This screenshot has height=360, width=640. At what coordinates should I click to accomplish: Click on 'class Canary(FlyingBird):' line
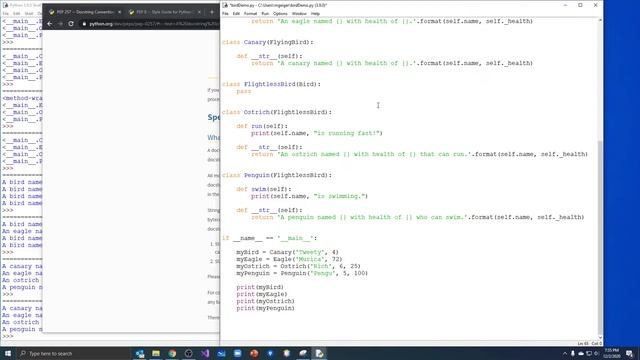click(x=268, y=42)
